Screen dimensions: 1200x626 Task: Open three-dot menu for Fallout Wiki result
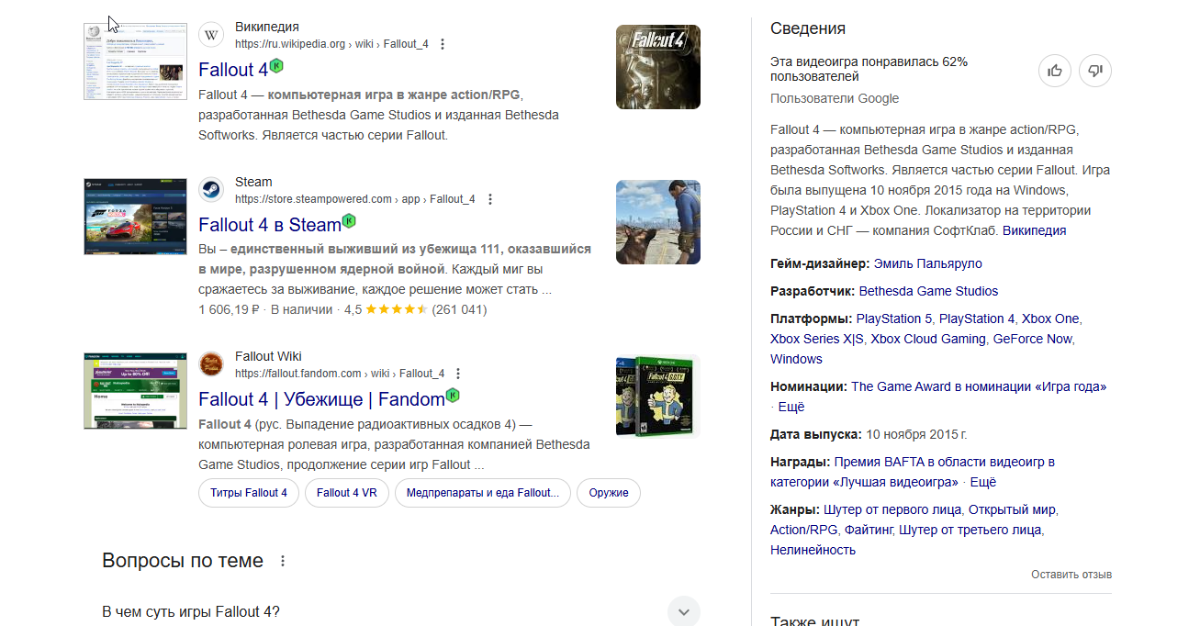(x=459, y=373)
